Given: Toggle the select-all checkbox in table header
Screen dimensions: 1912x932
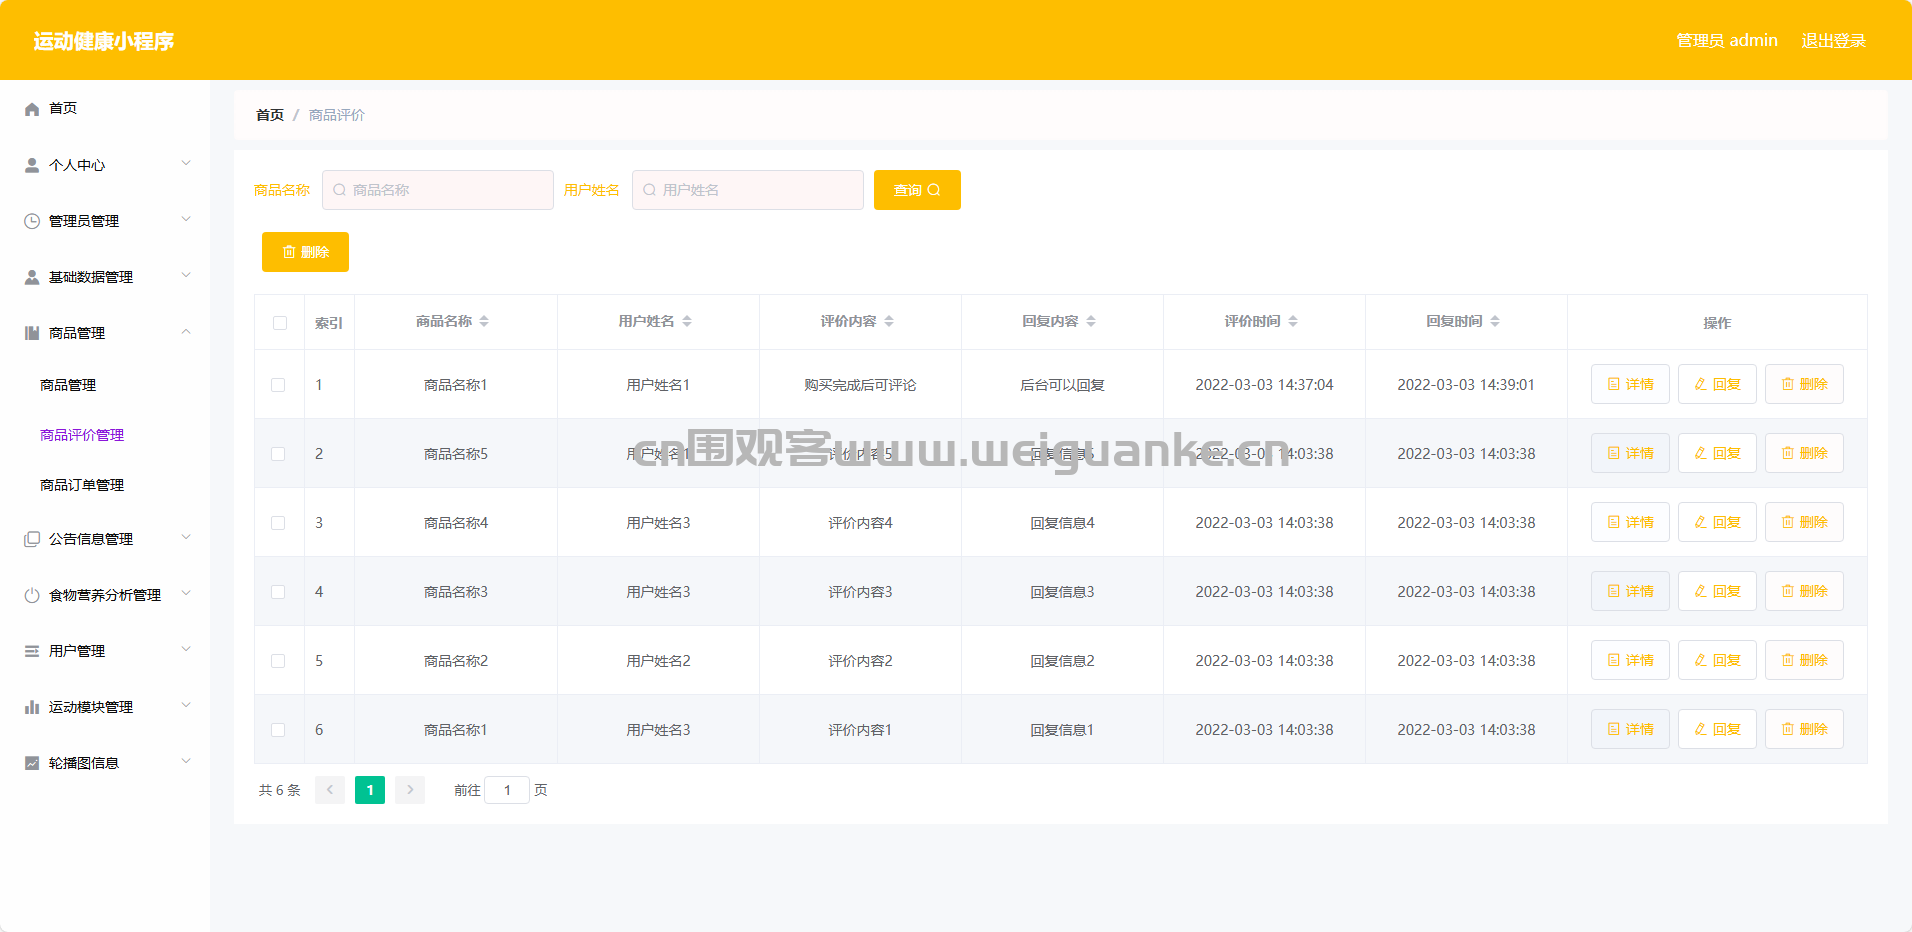Looking at the screenshot, I should click(x=280, y=323).
